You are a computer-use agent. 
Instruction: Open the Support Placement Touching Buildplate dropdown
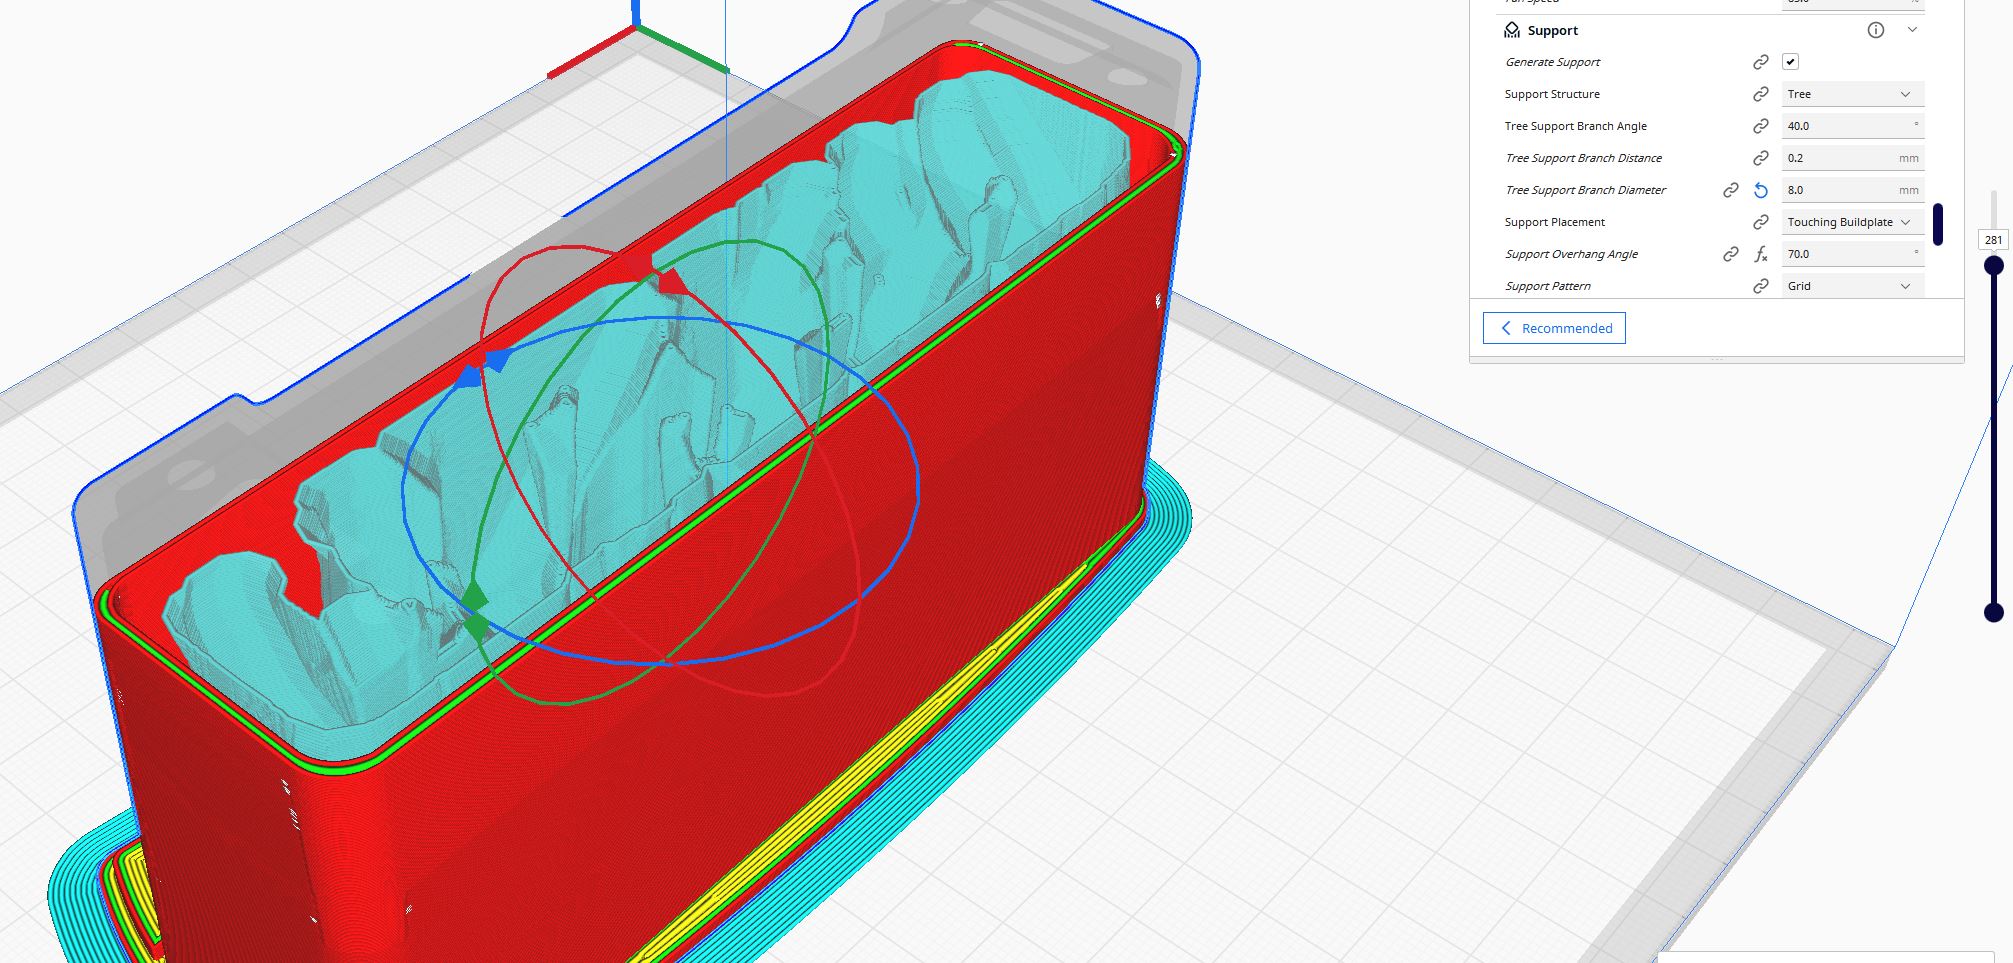click(1853, 222)
